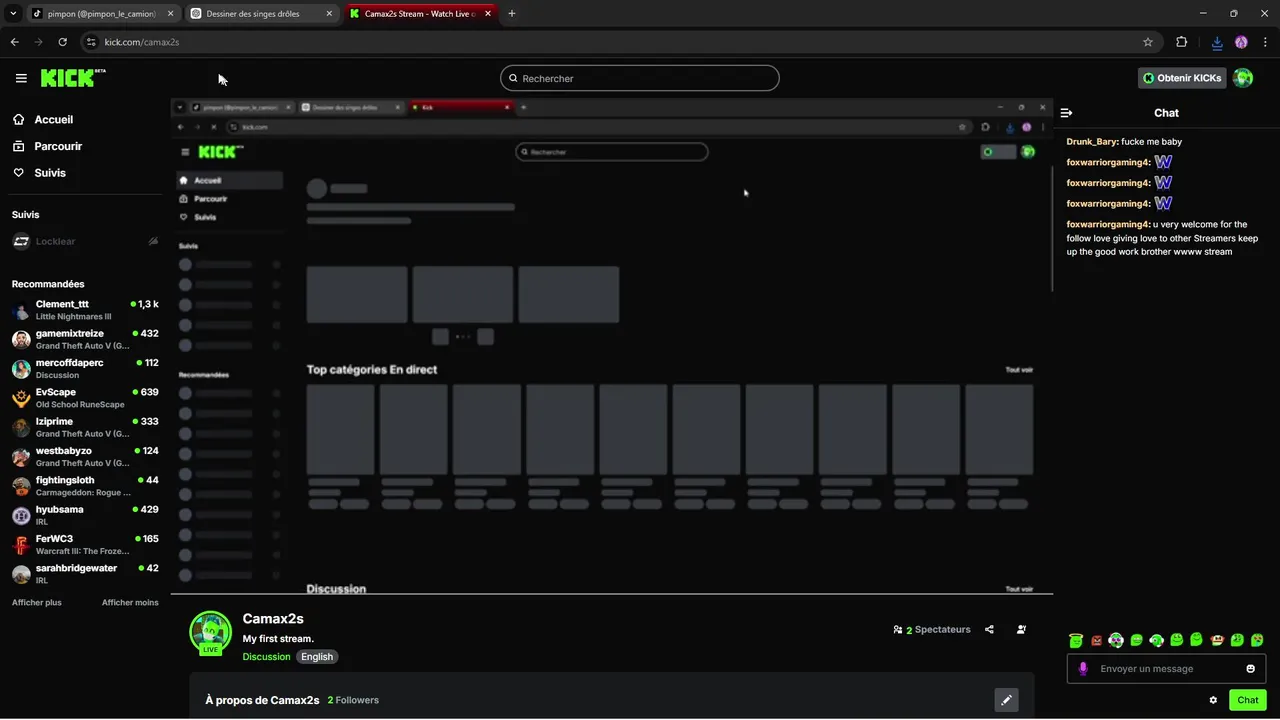1280x720 pixels.
Task: Open the browser downloads icon
Action: click(x=1217, y=42)
